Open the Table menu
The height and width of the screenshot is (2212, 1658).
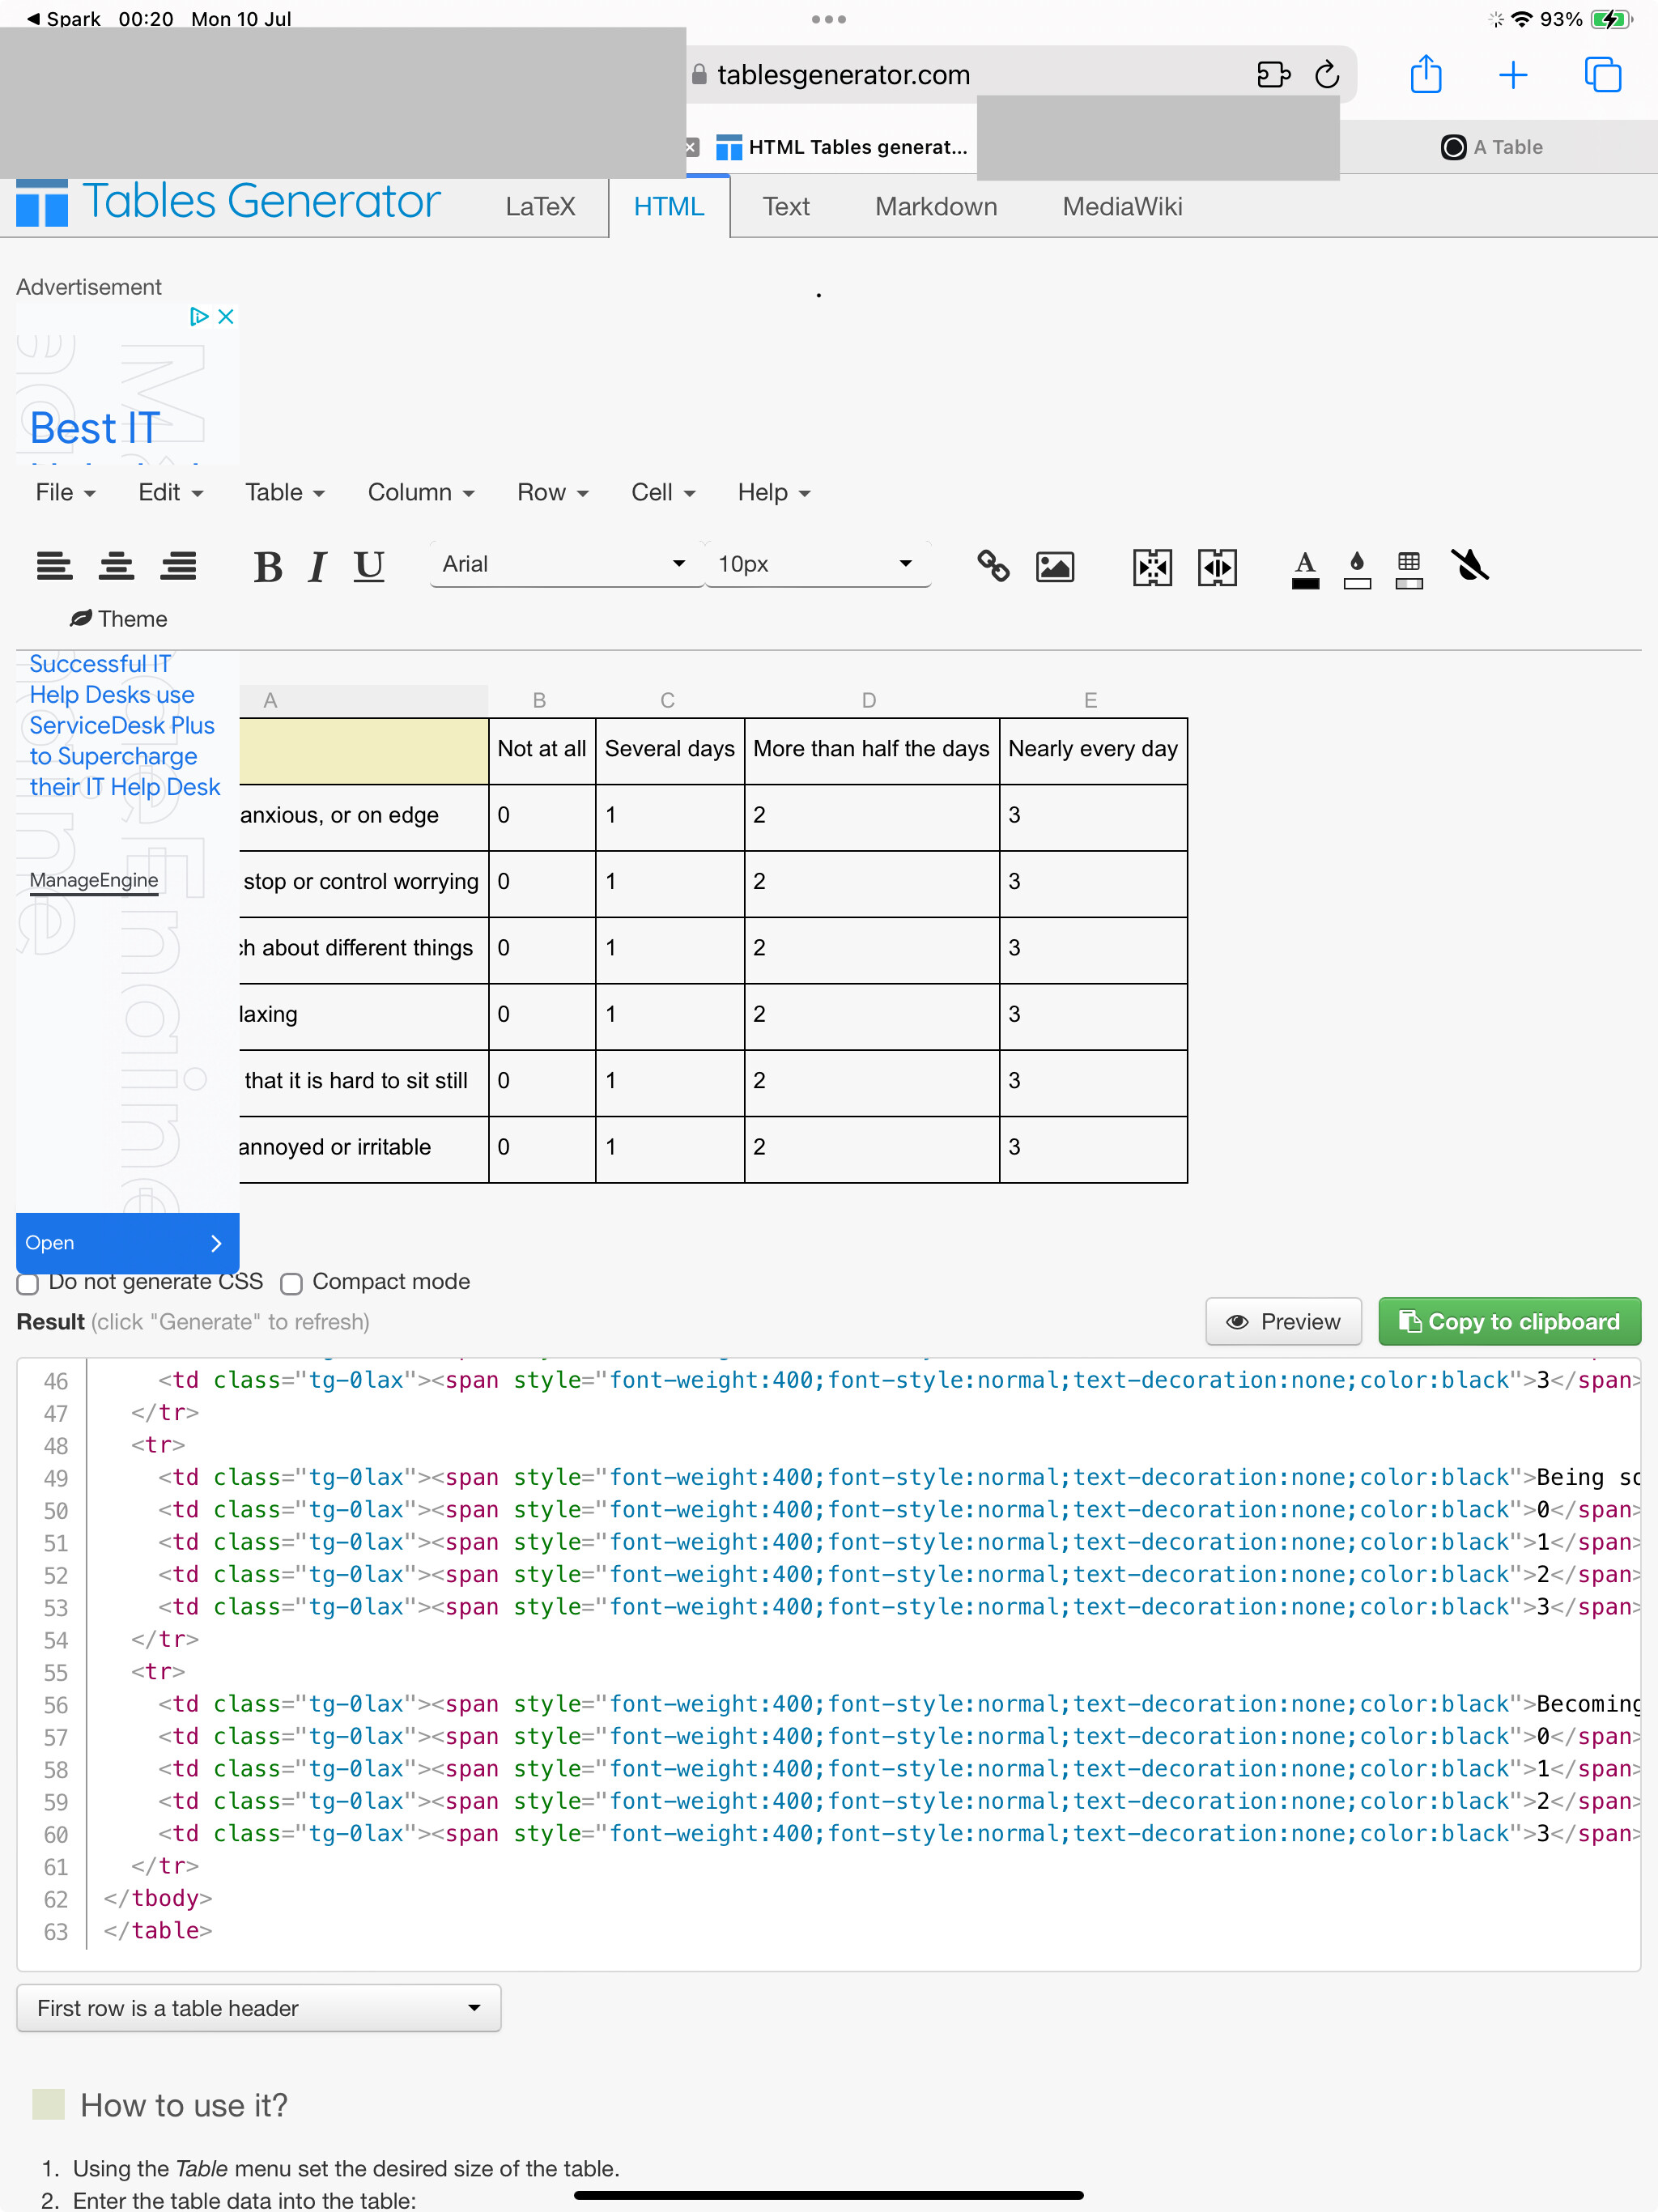(x=283, y=492)
